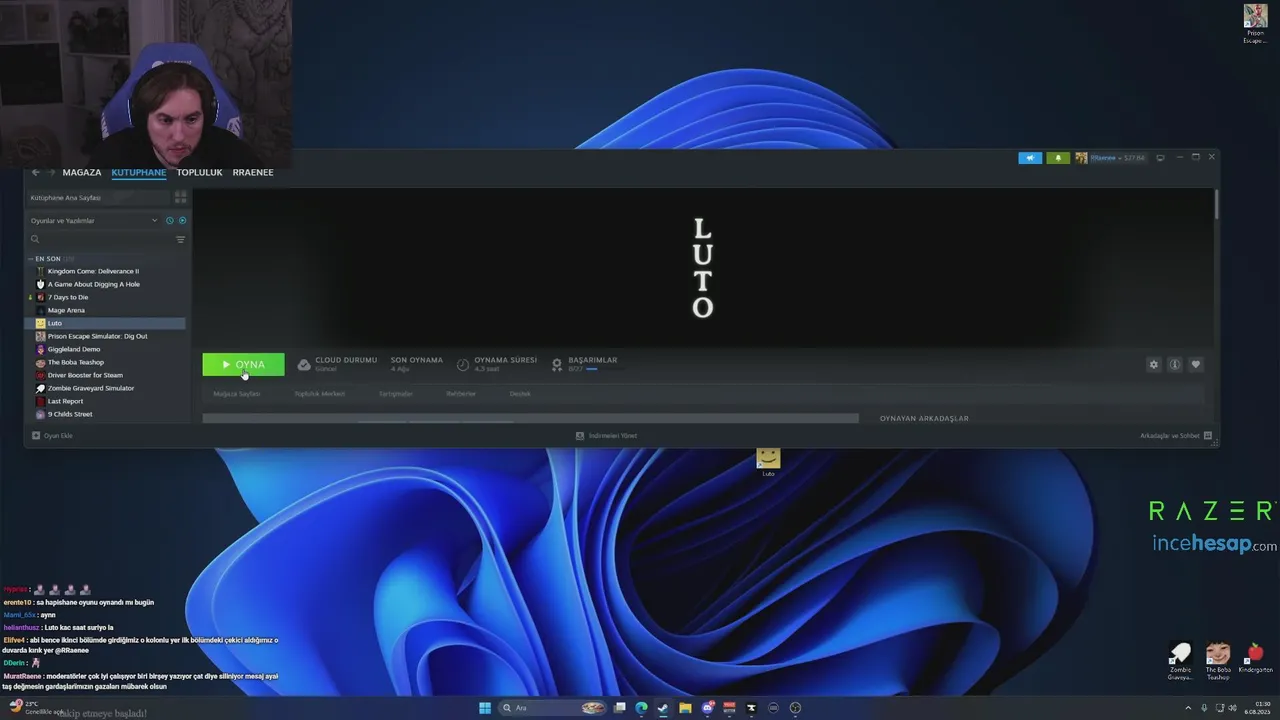Viewport: 1280px width, 720px height.
Task: Click the back navigation arrow in Steam
Action: point(36,172)
